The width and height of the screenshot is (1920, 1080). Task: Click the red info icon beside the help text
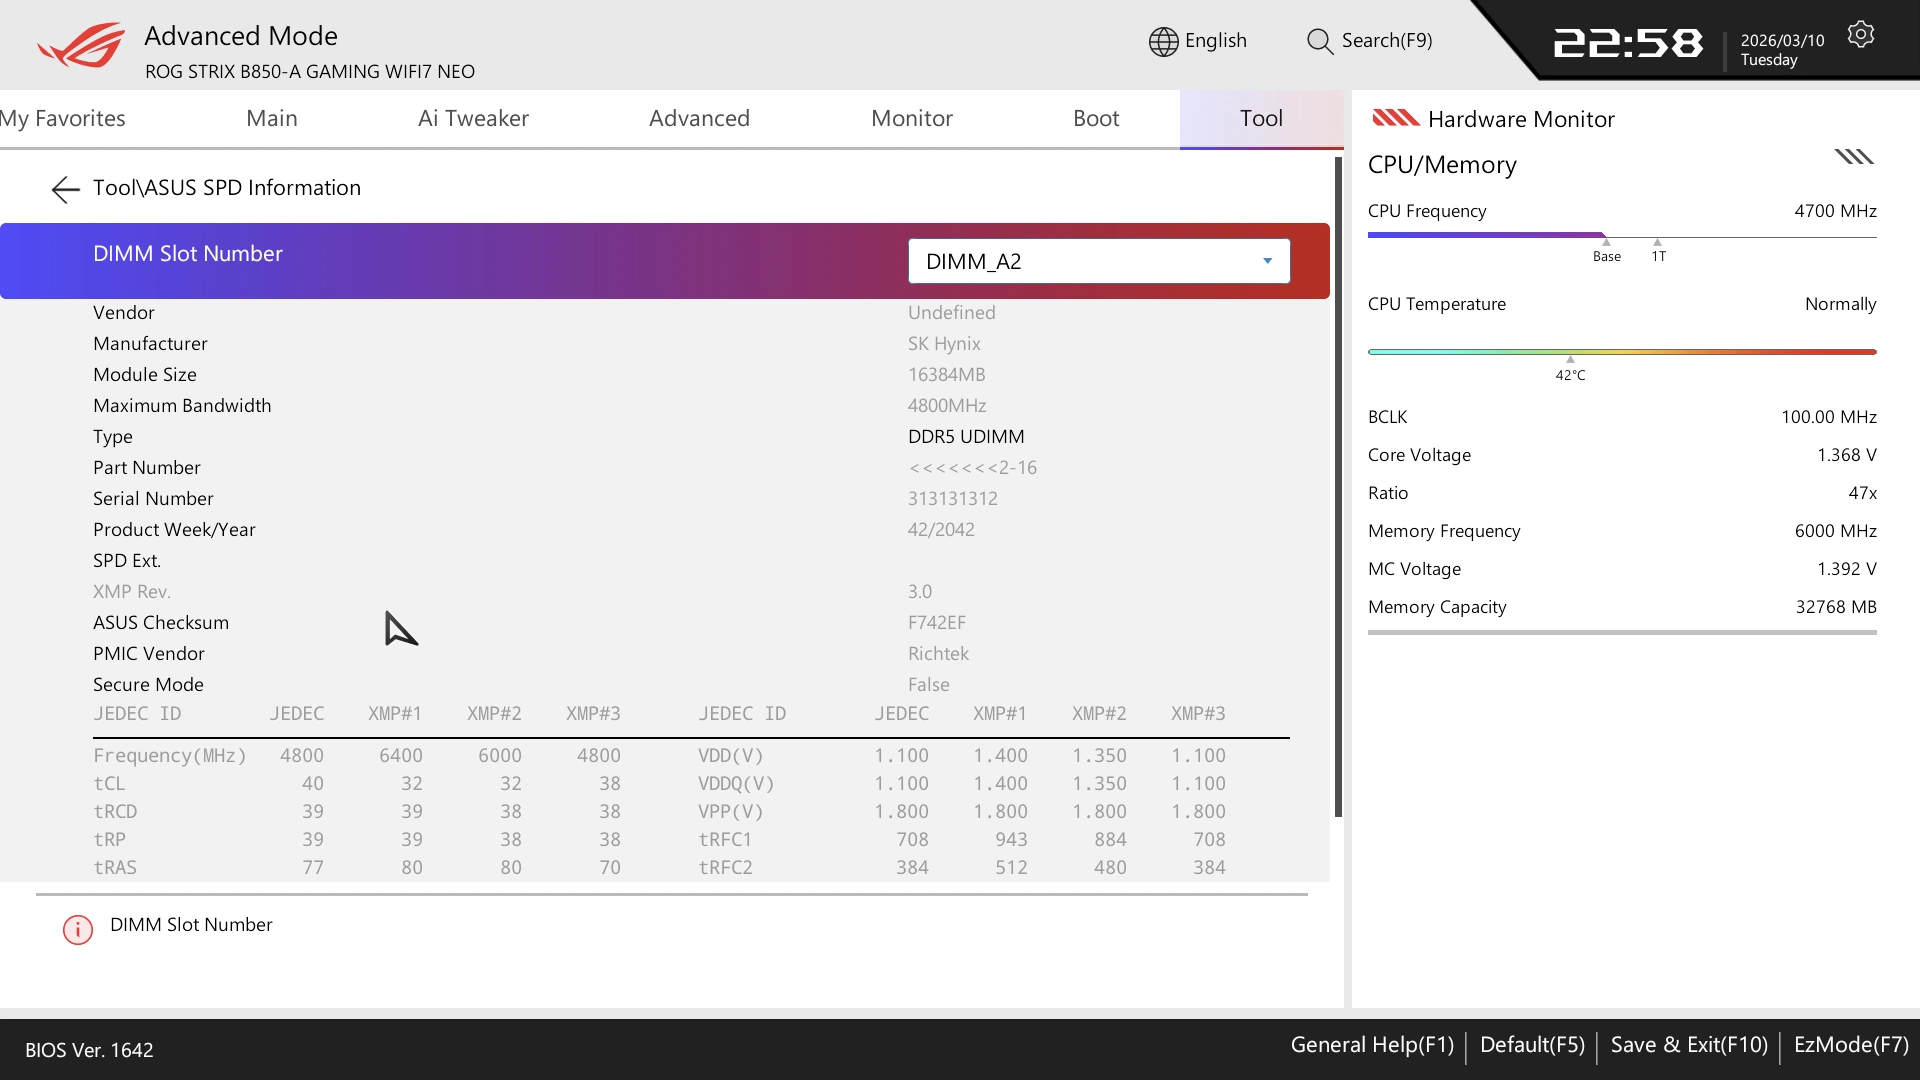tap(78, 929)
